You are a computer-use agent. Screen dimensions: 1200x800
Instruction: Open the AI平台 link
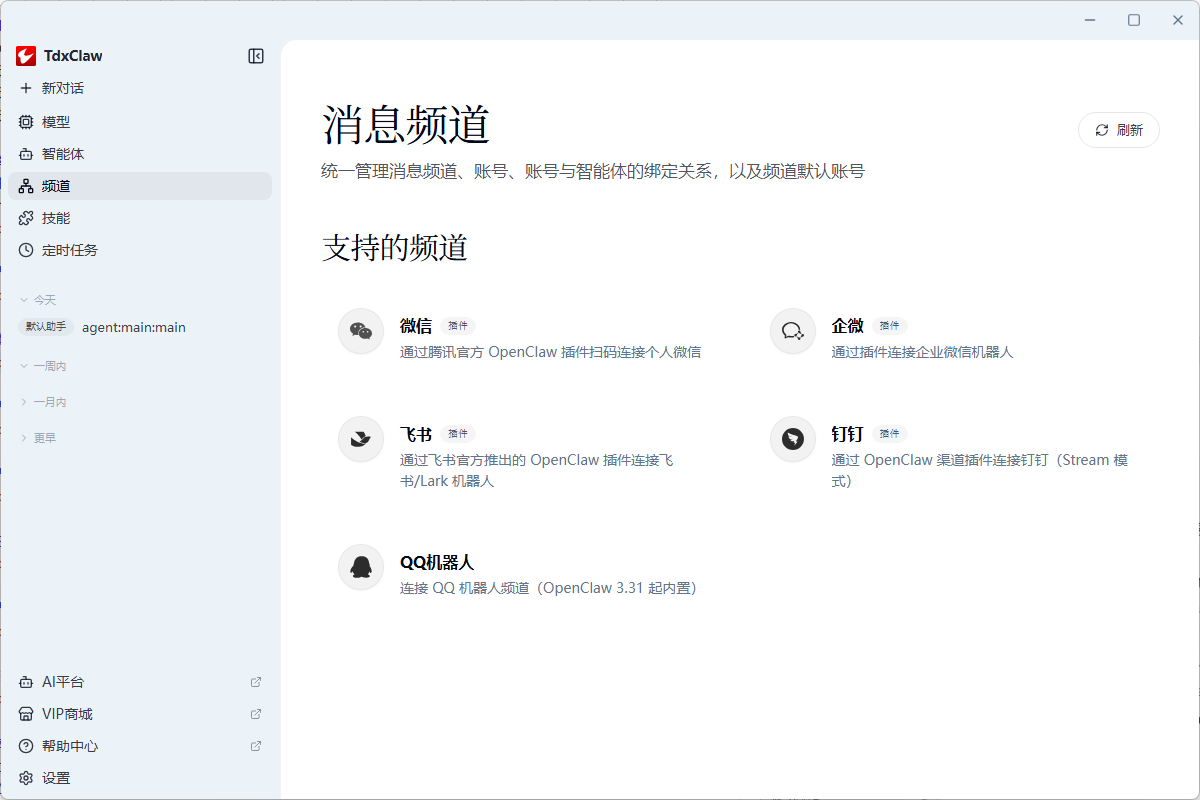click(x=140, y=682)
